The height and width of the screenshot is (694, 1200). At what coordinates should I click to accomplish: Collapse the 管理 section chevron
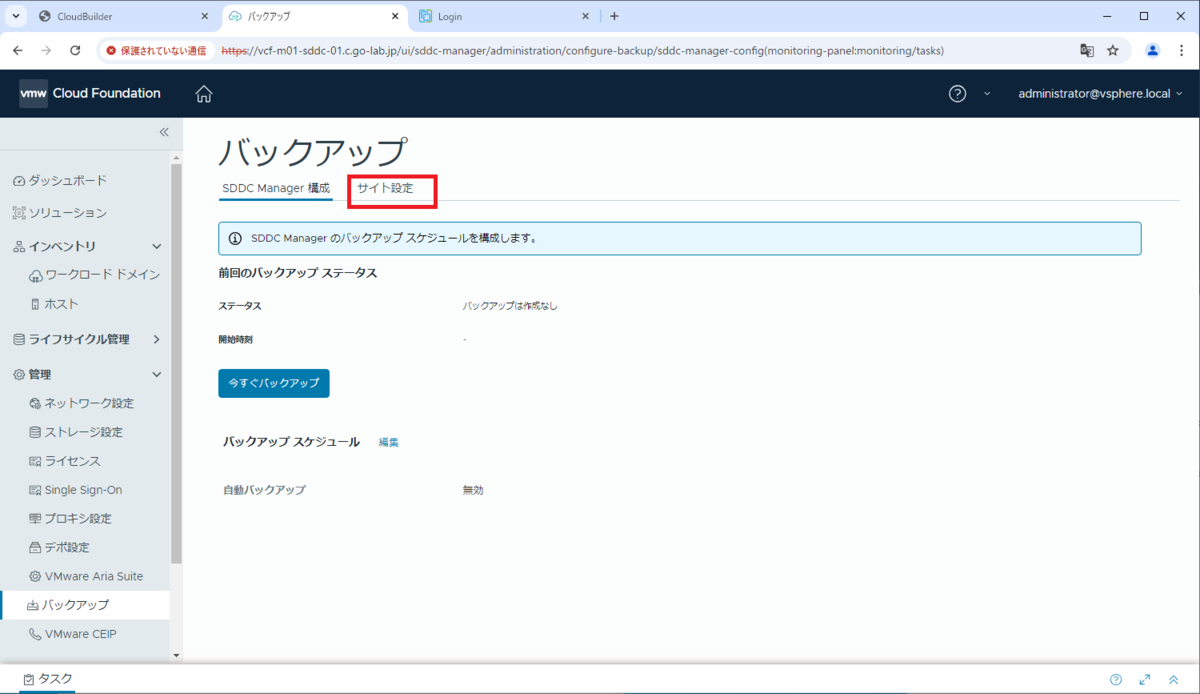click(x=156, y=374)
